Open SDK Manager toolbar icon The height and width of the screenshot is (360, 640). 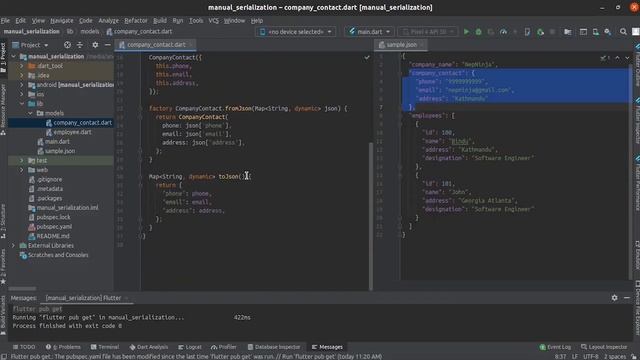tap(608, 32)
